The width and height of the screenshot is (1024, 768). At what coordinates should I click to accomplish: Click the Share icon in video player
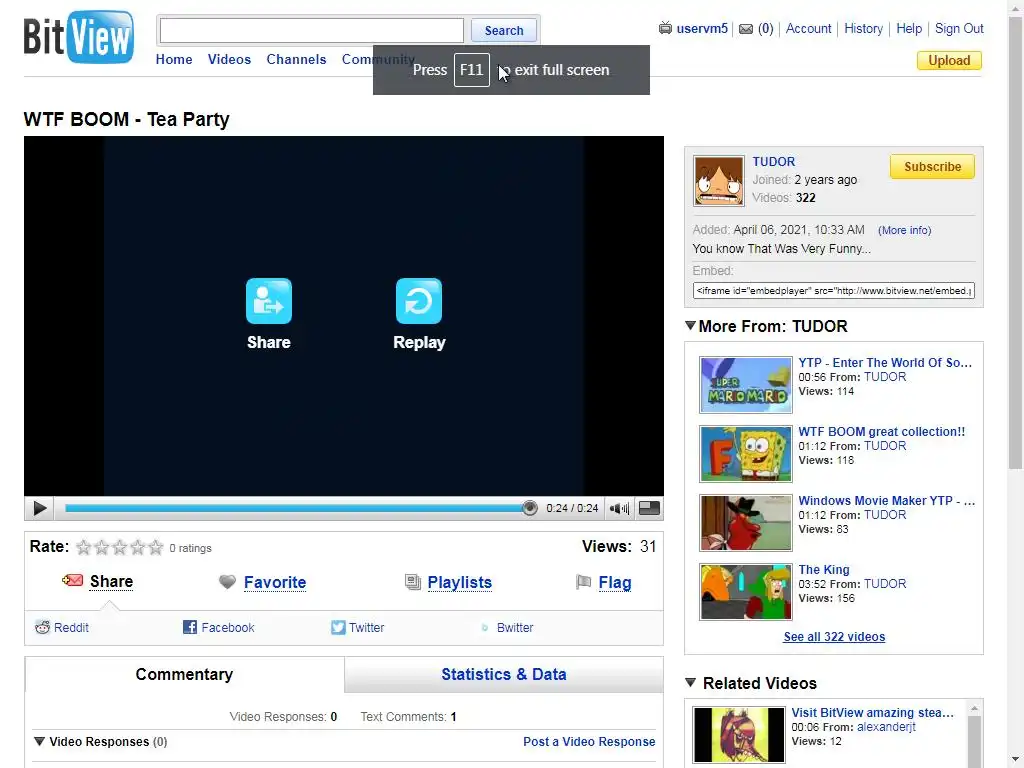point(268,301)
